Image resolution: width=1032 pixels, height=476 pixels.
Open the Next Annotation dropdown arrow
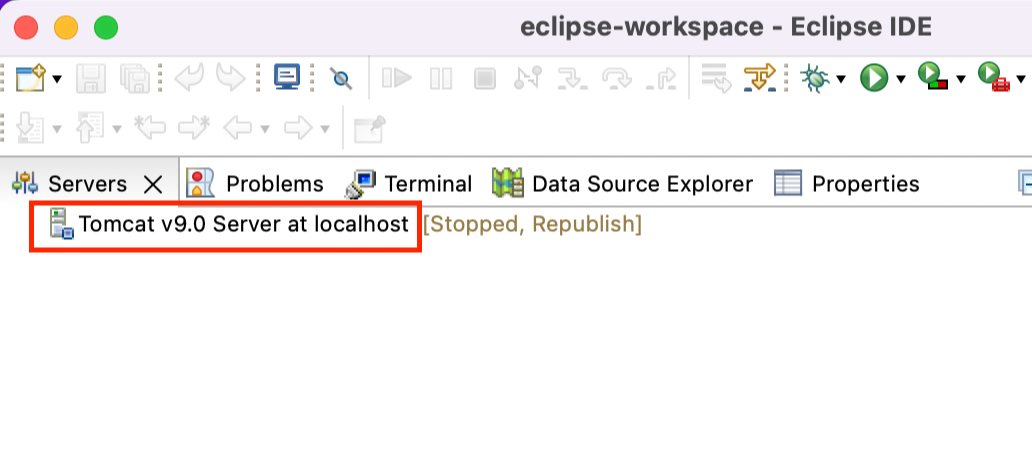coord(57,128)
